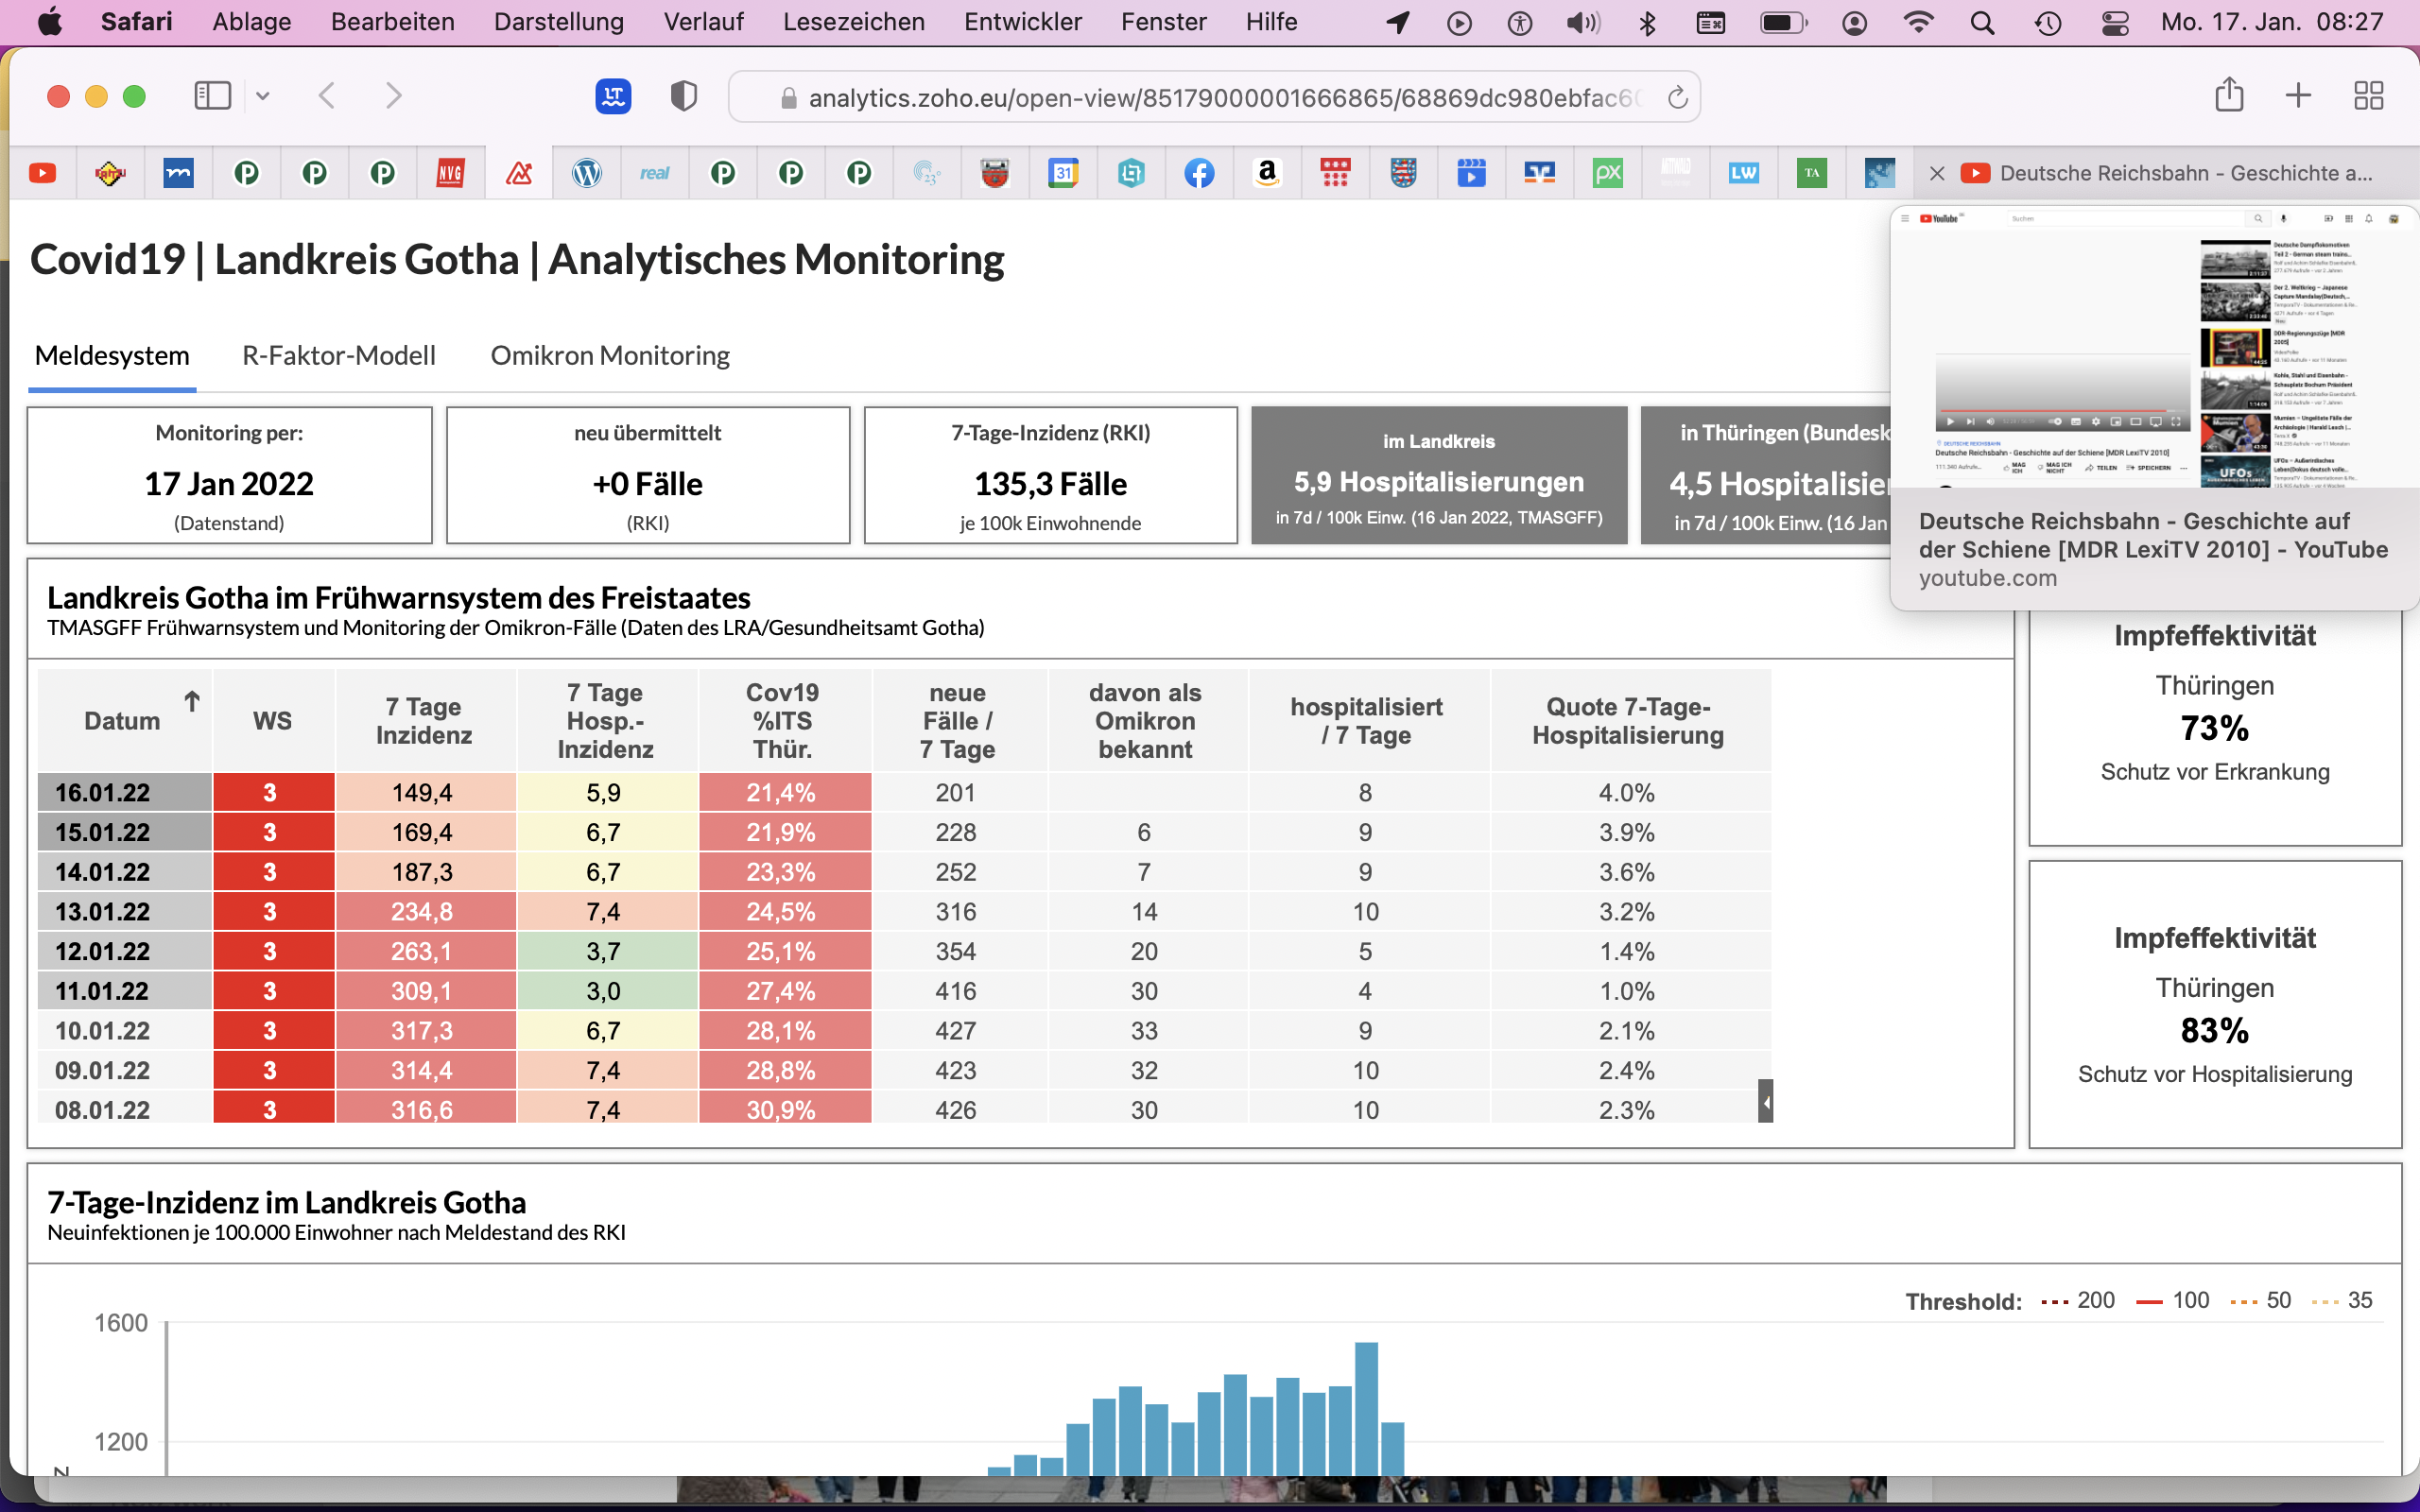Reload the page with the refresh icon
Image resolution: width=2420 pixels, height=1512 pixels.
tap(1677, 97)
